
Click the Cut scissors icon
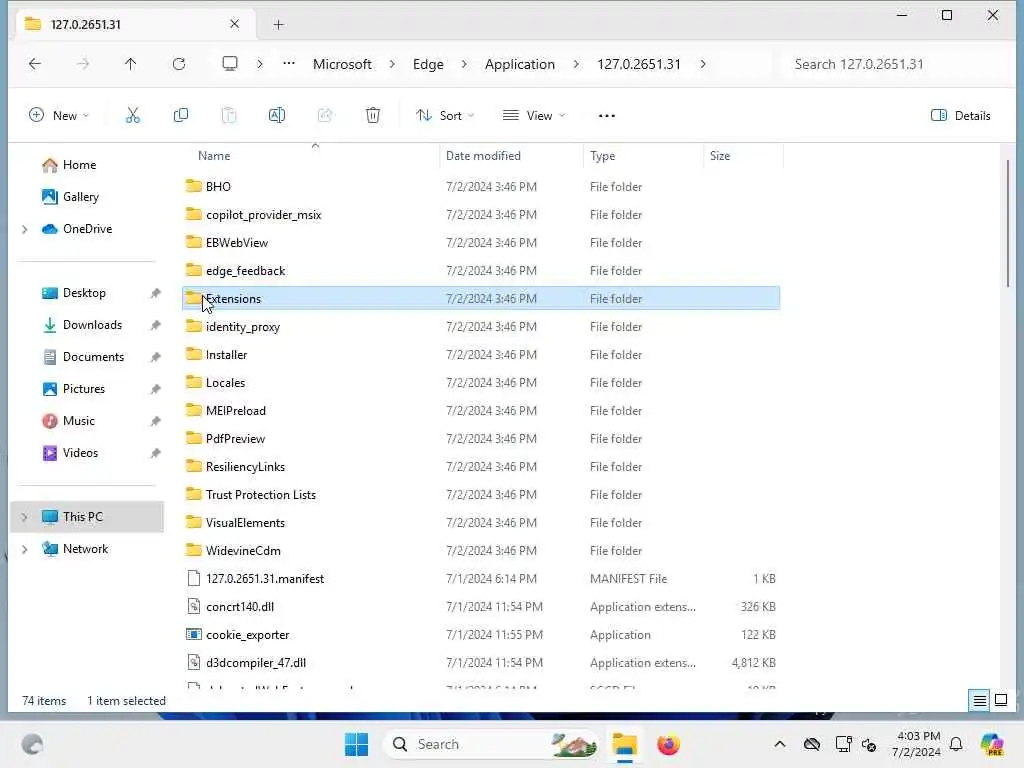click(133, 116)
